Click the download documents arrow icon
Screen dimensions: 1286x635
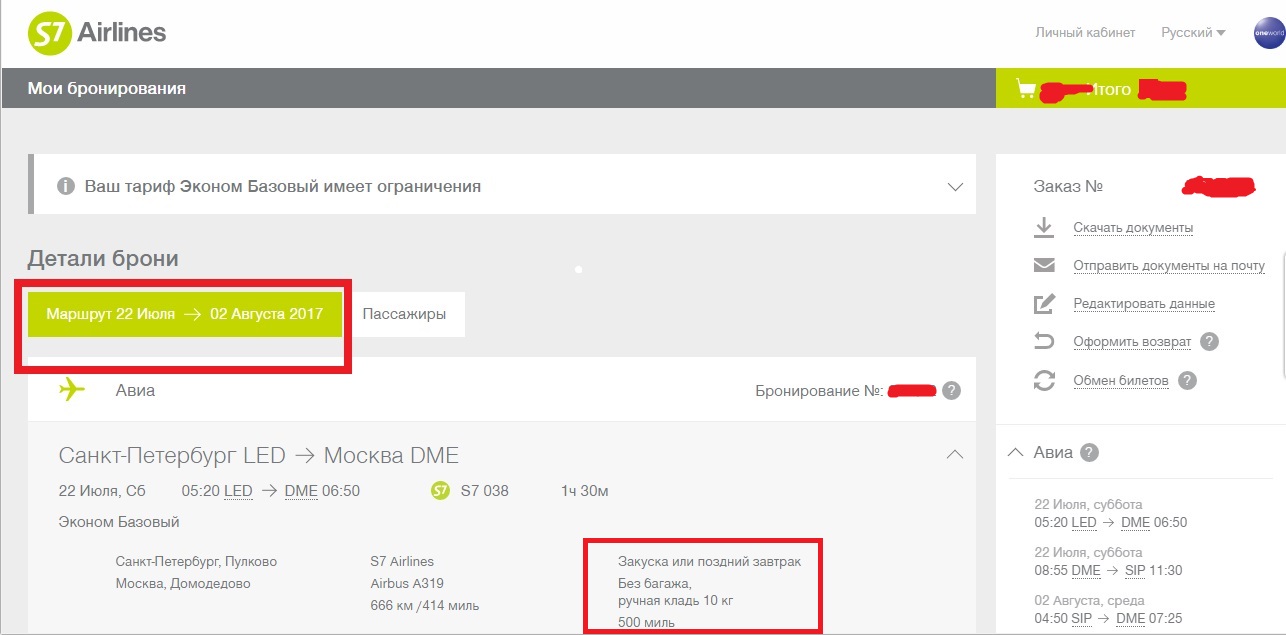[1044, 227]
